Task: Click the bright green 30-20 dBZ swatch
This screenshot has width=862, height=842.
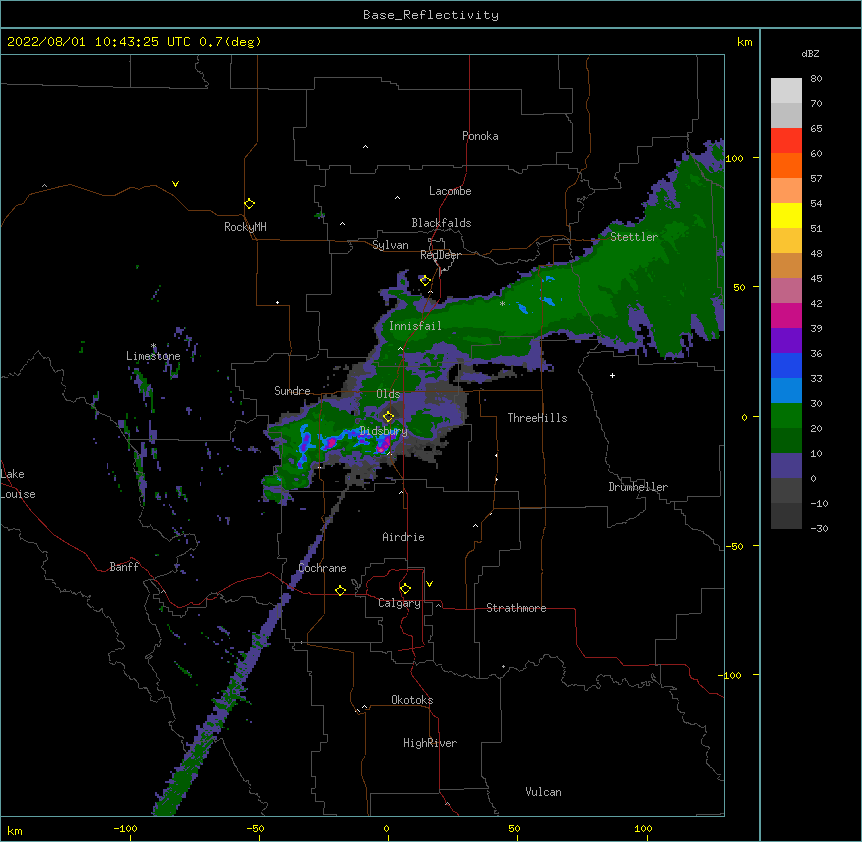Action: (786, 416)
